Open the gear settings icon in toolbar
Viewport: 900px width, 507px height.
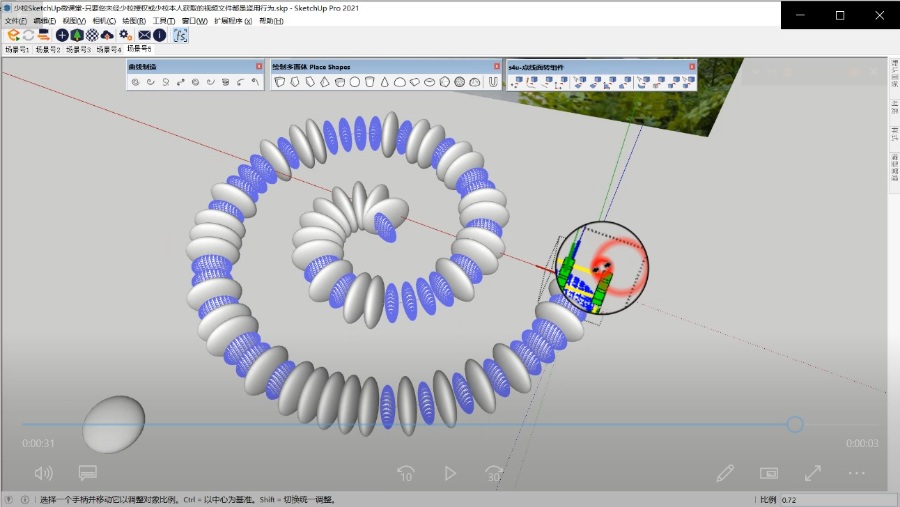click(126, 35)
